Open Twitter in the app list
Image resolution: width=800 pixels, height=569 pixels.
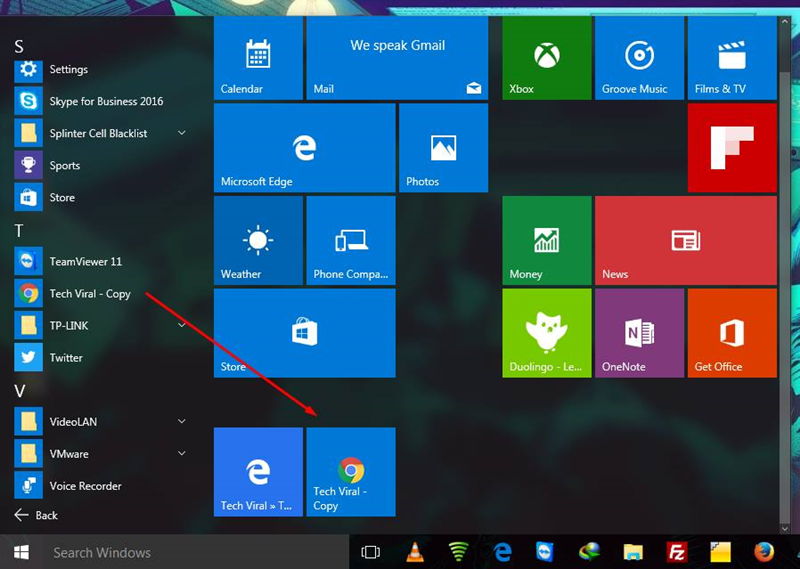[x=100, y=358]
